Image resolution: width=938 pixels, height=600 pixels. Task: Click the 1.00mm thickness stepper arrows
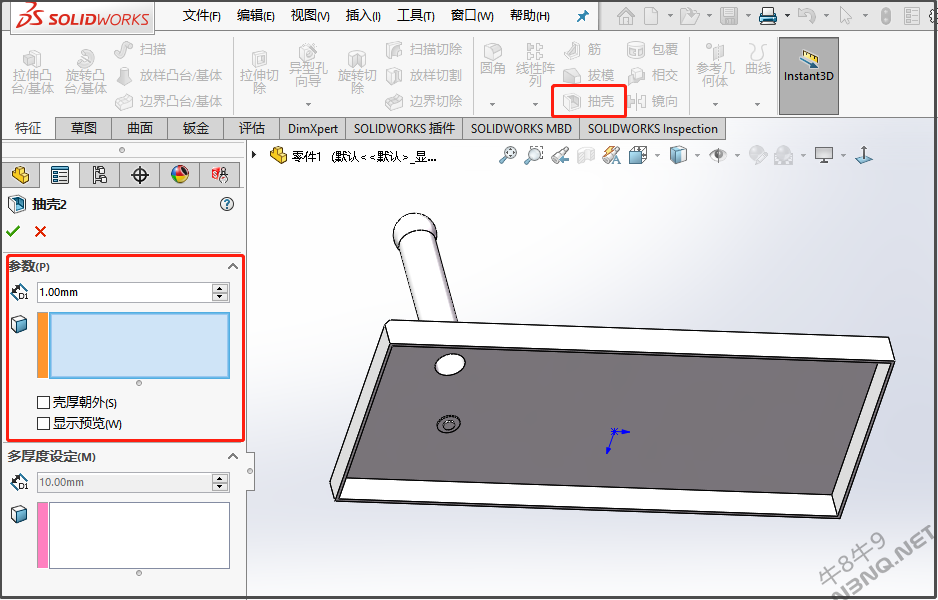tap(220, 293)
